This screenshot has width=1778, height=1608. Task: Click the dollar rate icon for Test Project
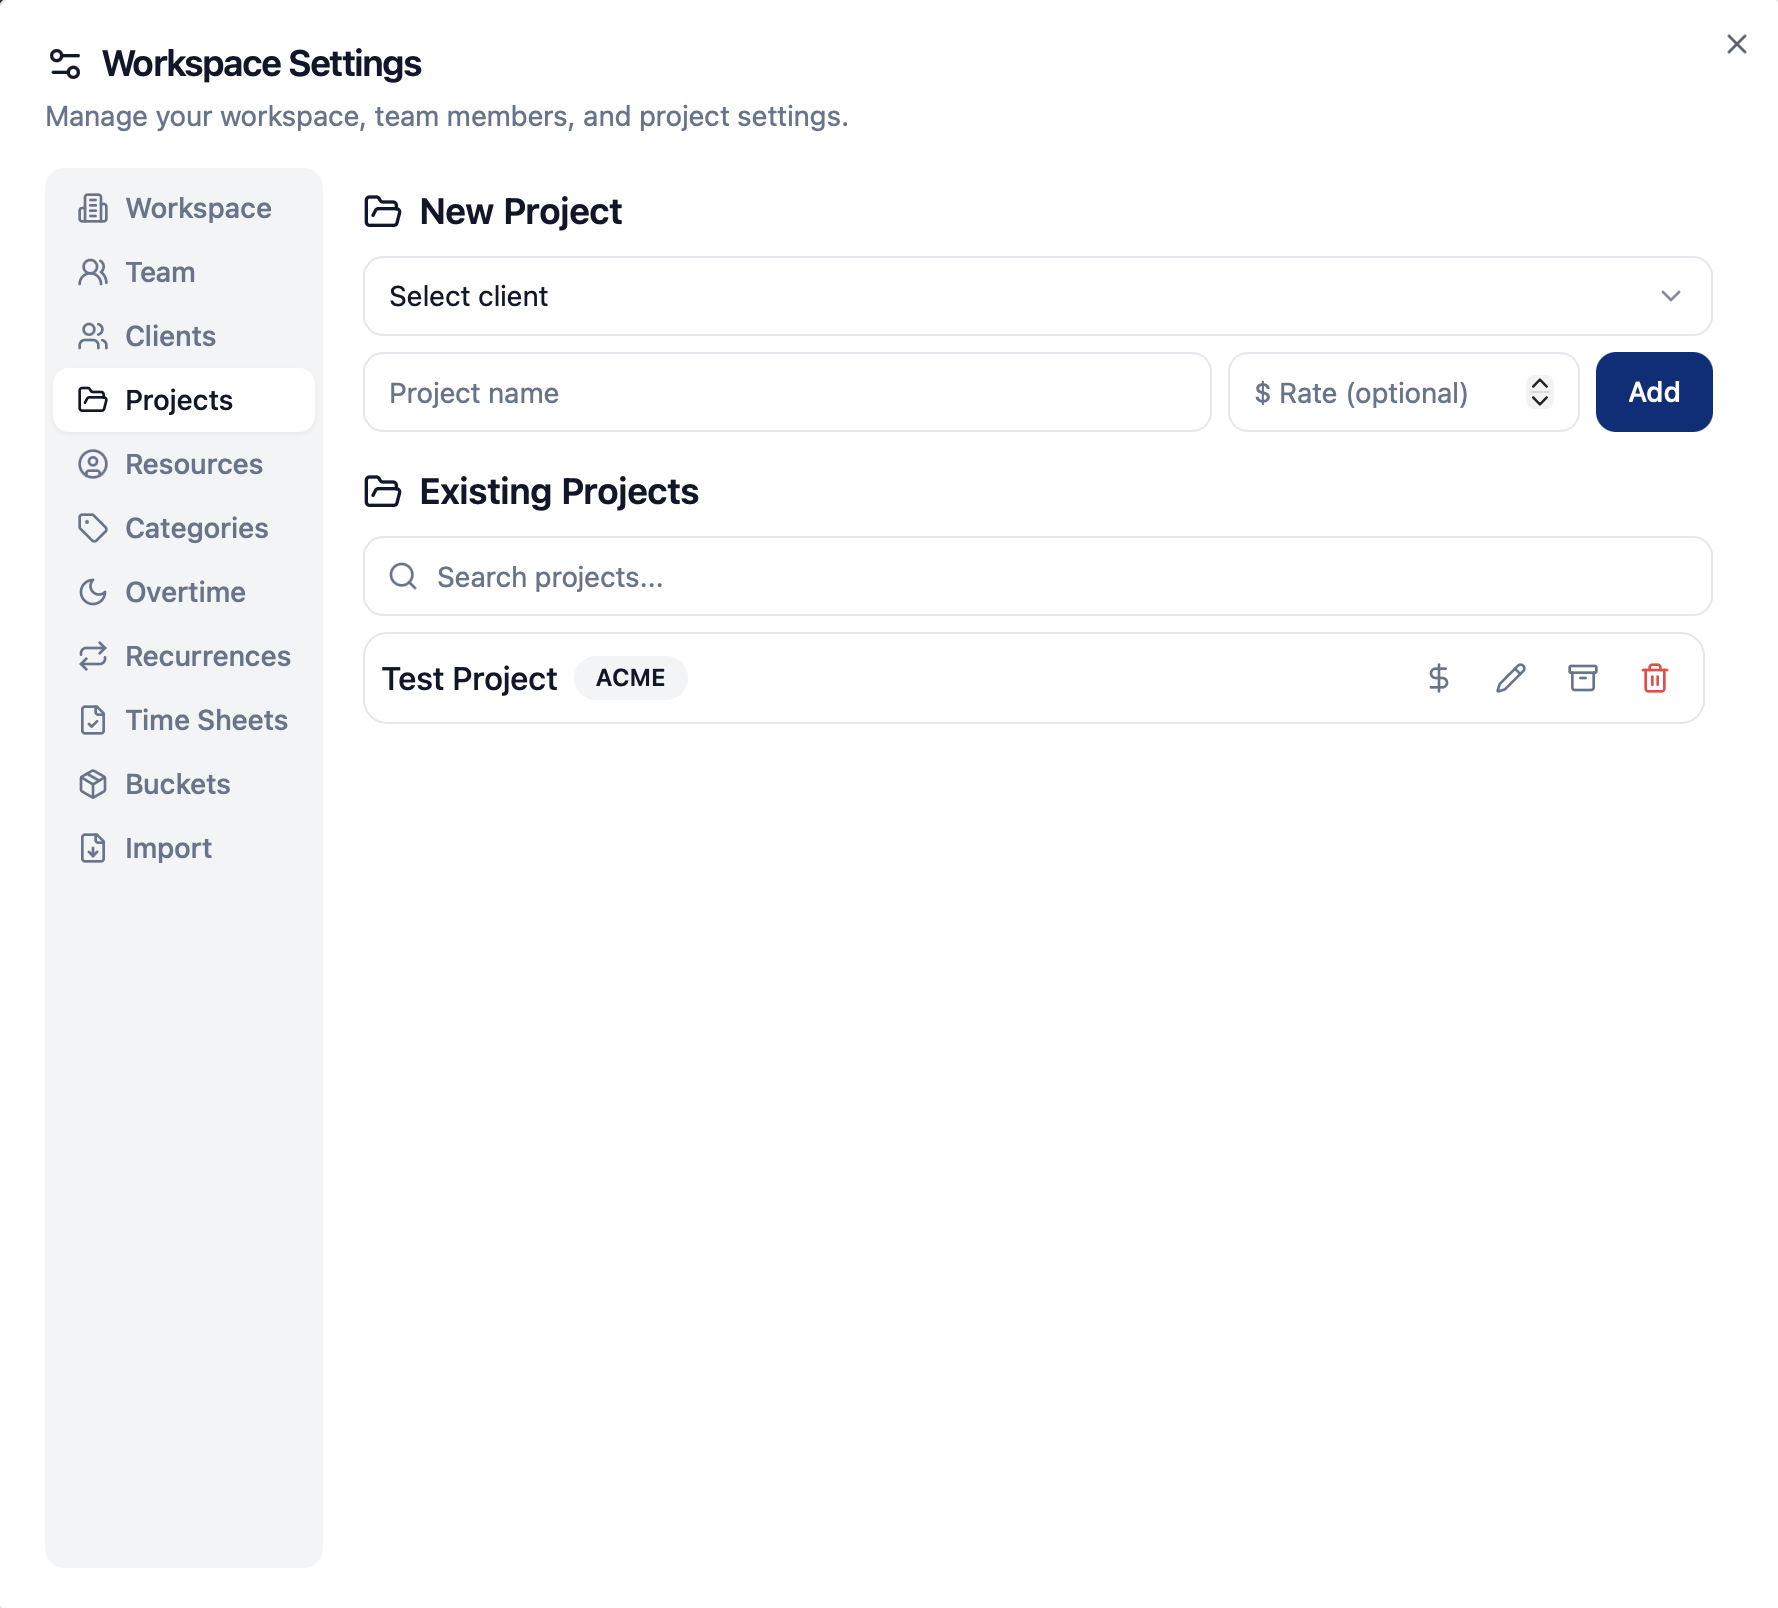(x=1438, y=678)
